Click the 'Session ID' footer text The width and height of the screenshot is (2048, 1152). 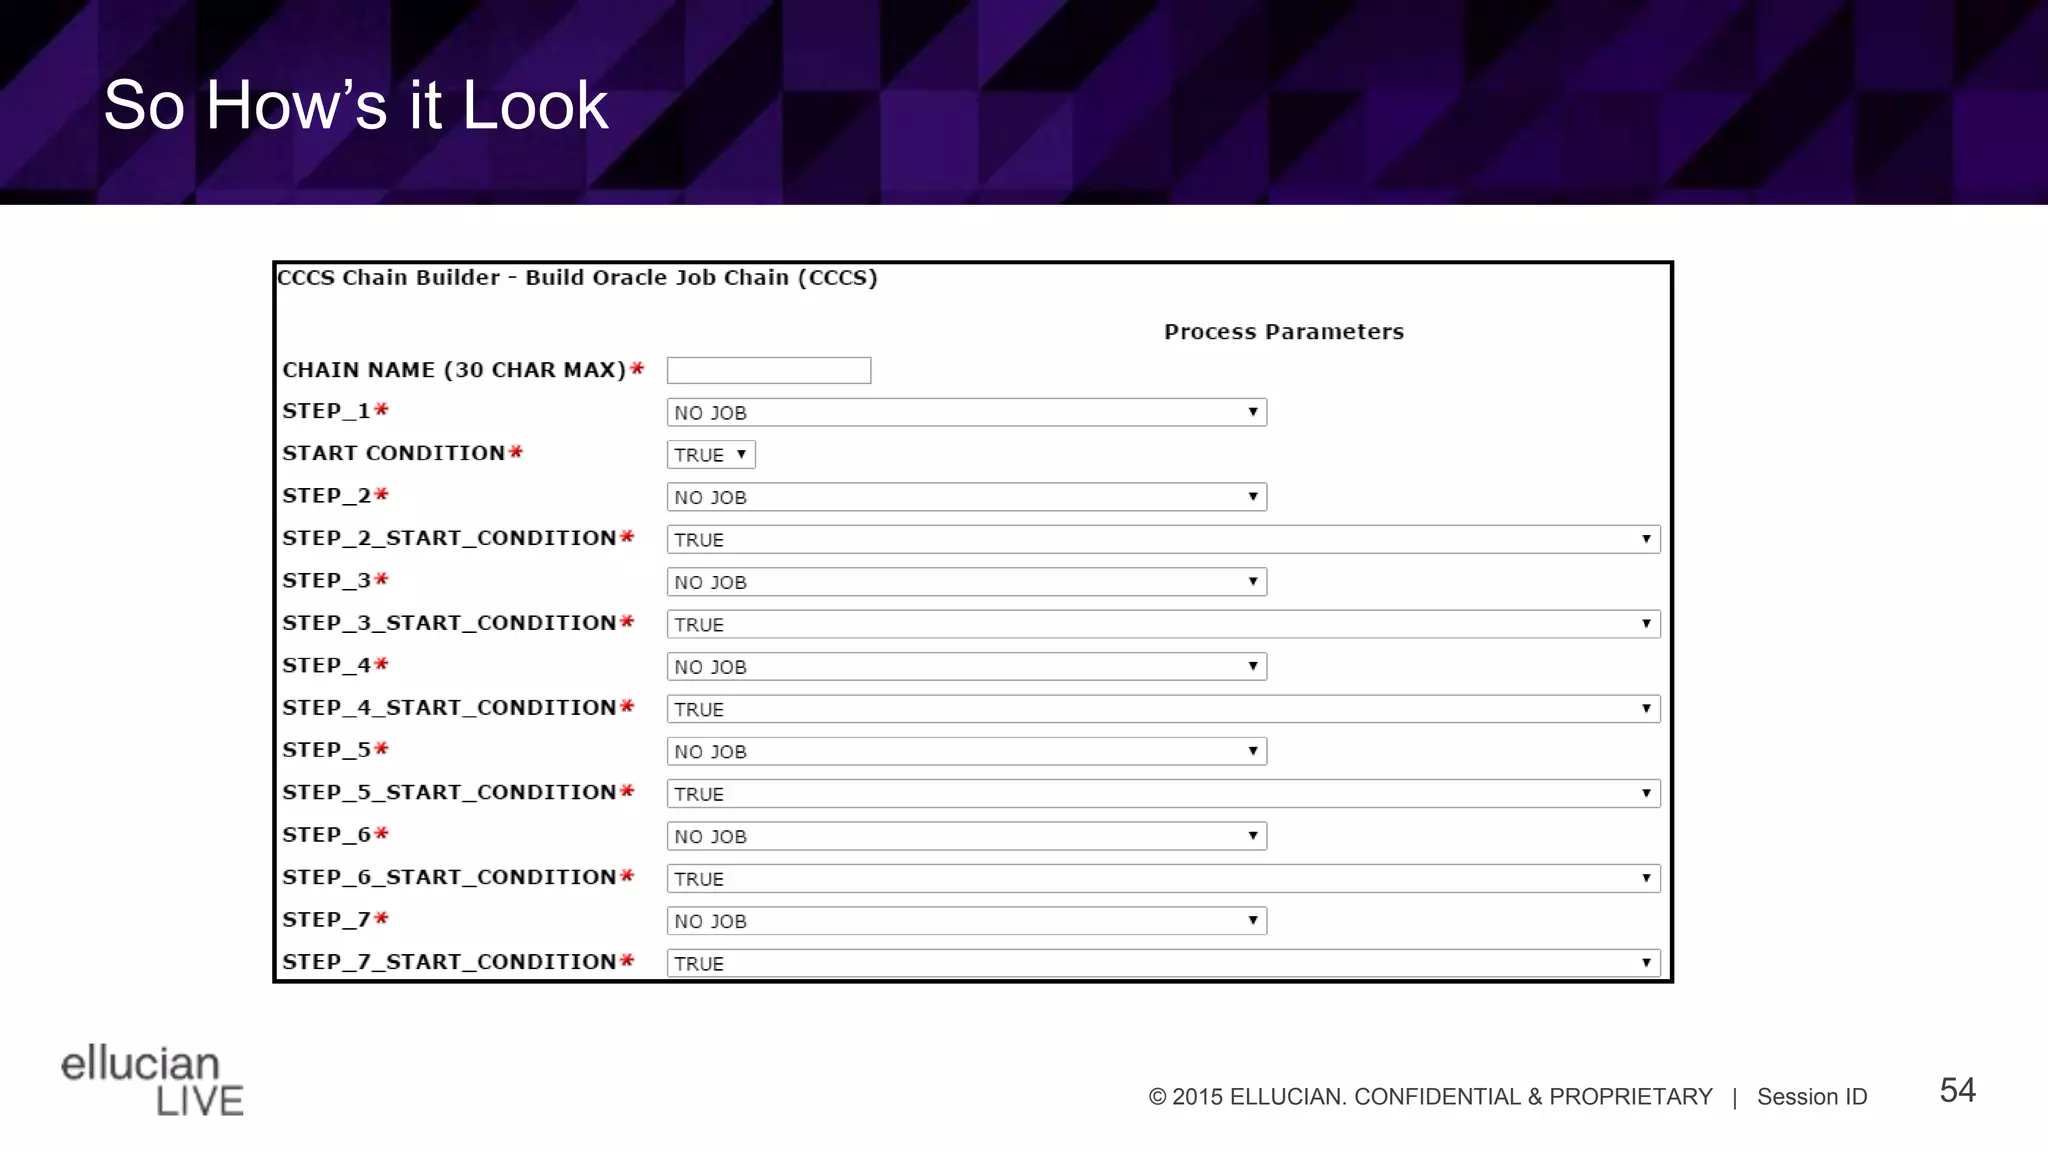1812,1097
